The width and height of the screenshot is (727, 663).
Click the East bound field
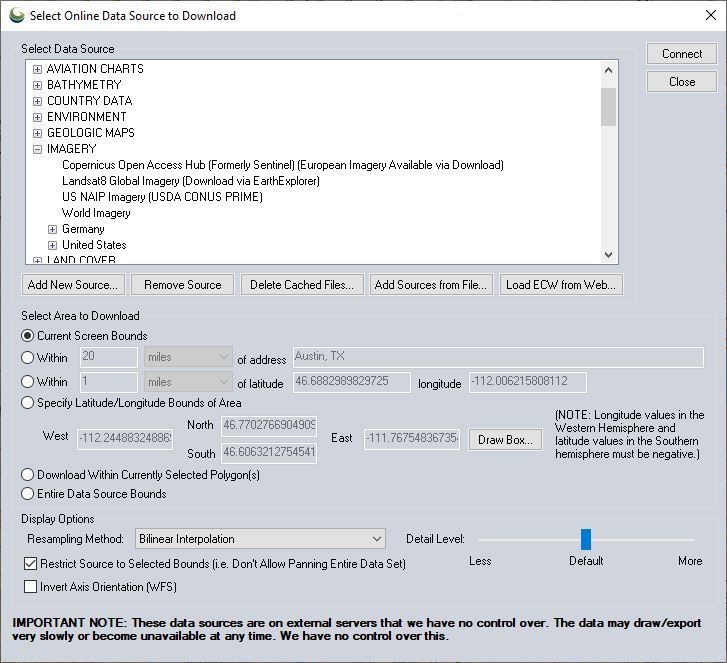tap(412, 439)
